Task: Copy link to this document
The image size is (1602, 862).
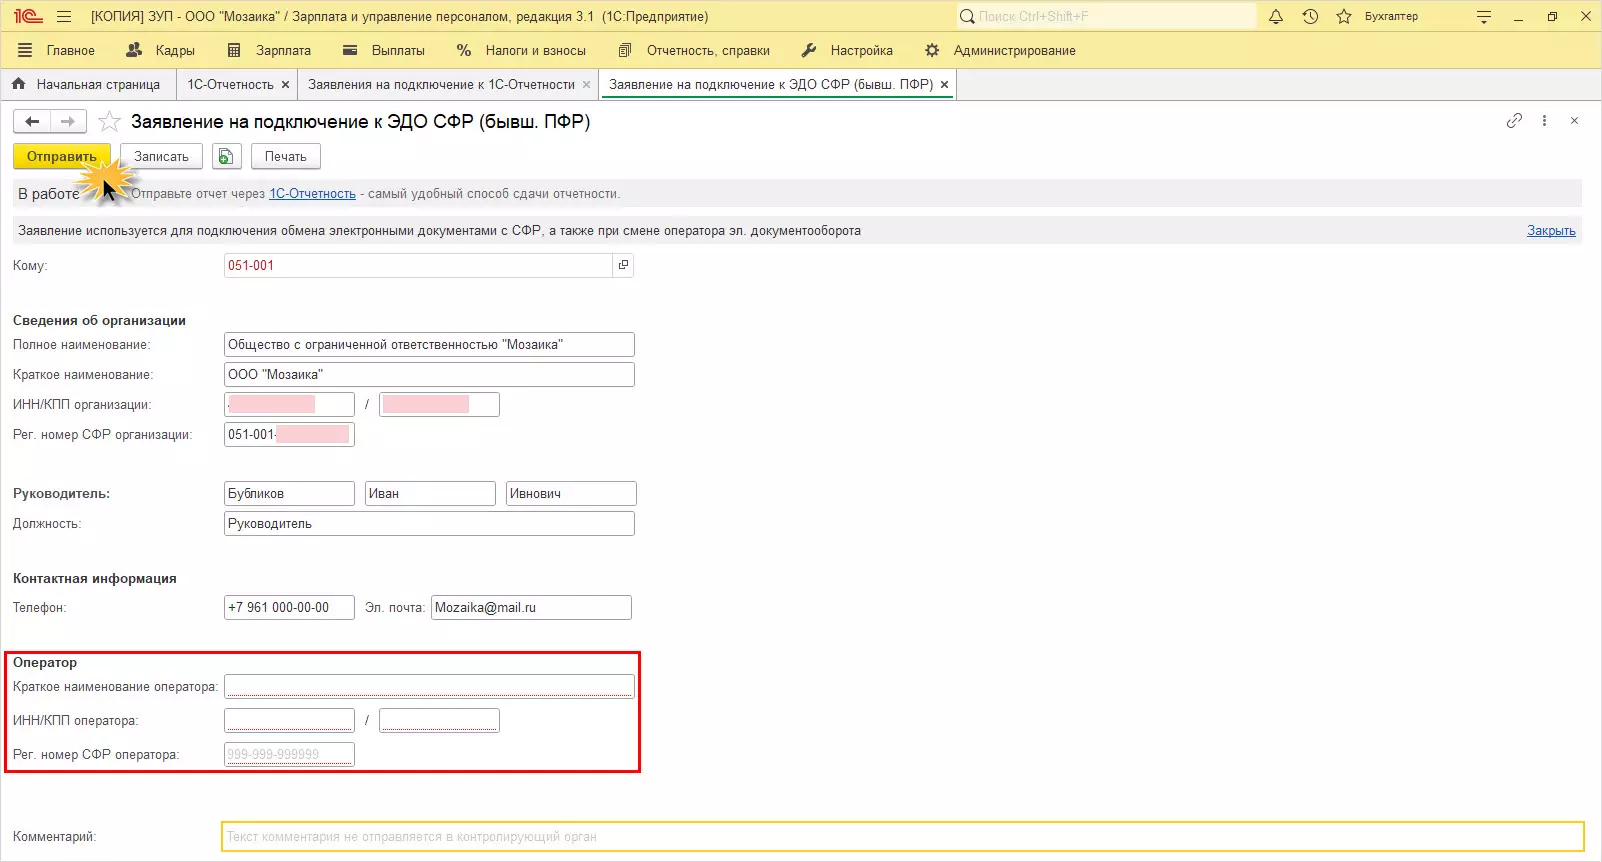Action: [x=1514, y=121]
